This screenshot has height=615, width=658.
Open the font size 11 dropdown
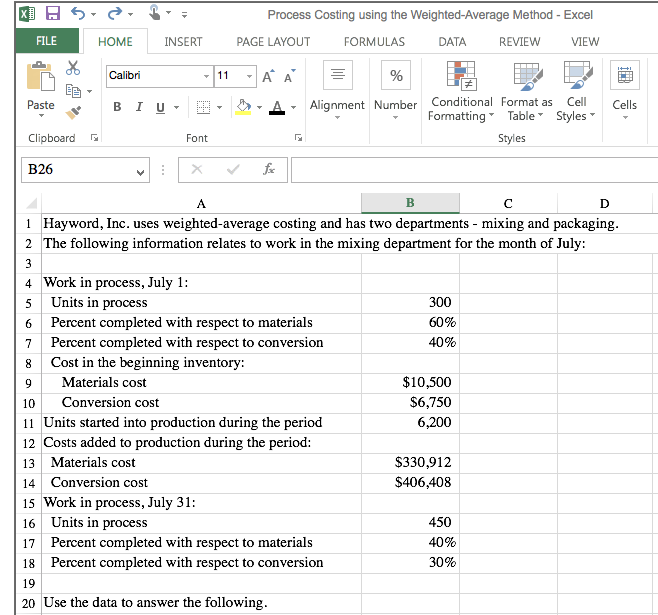point(249,76)
